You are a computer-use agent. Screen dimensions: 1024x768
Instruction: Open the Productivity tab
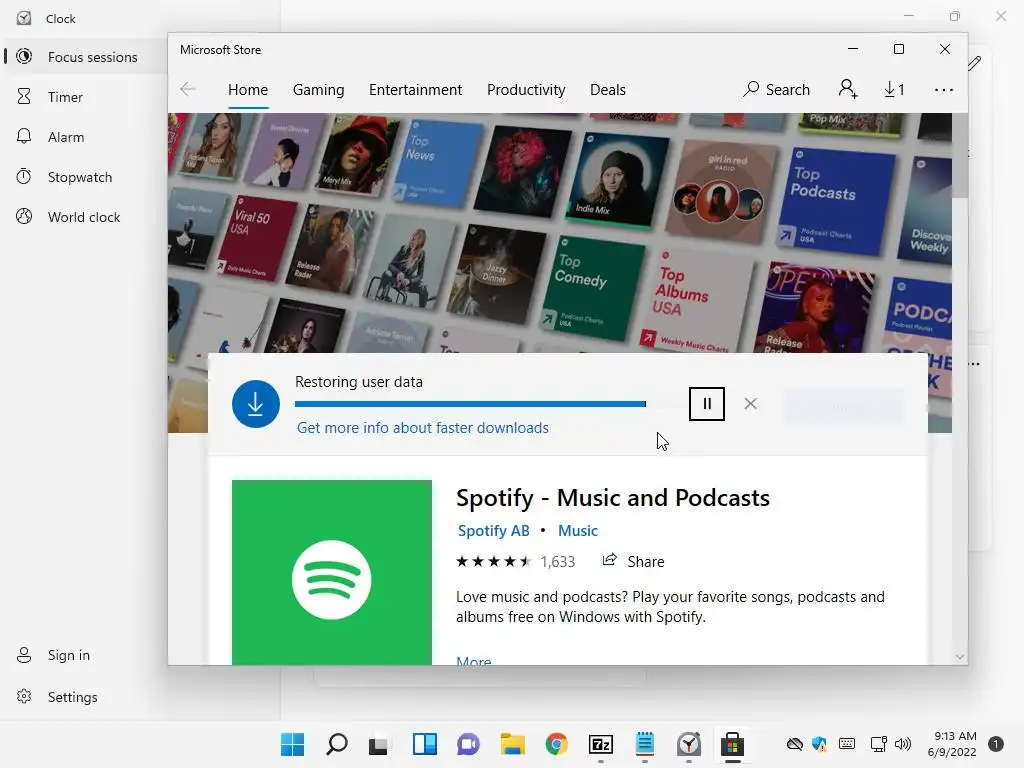pos(526,89)
